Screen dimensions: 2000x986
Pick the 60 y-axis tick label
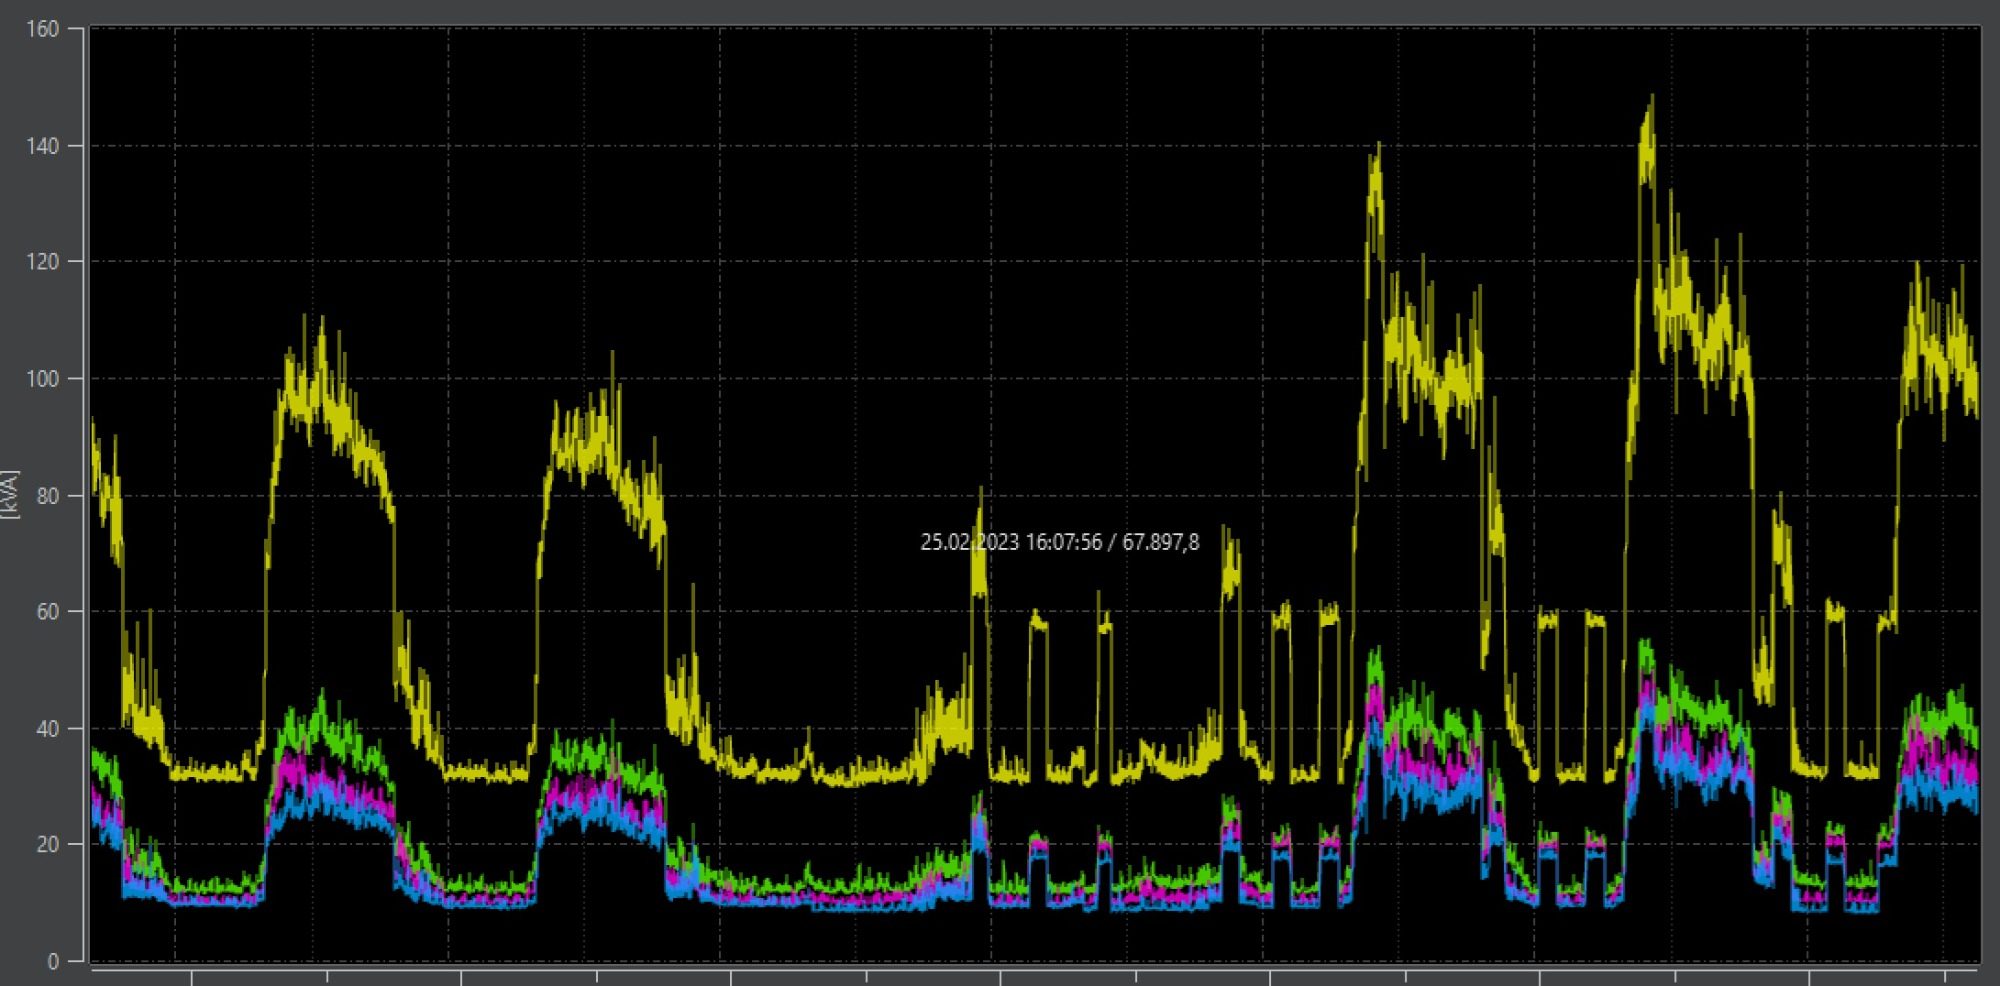47,612
